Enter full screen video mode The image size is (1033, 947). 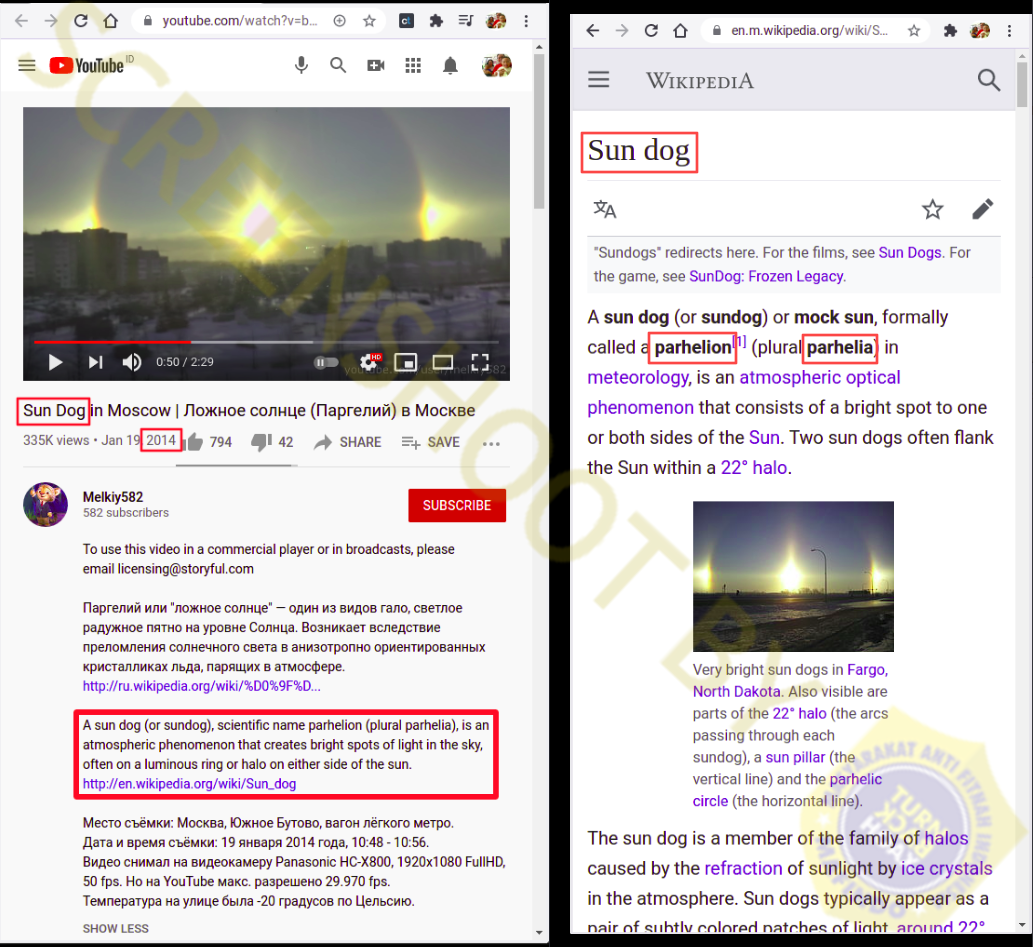click(480, 362)
